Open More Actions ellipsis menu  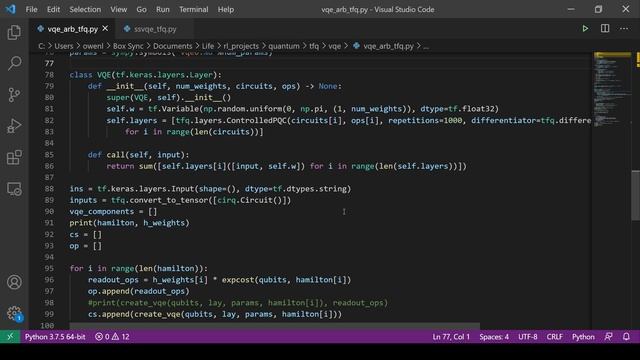tap(624, 29)
